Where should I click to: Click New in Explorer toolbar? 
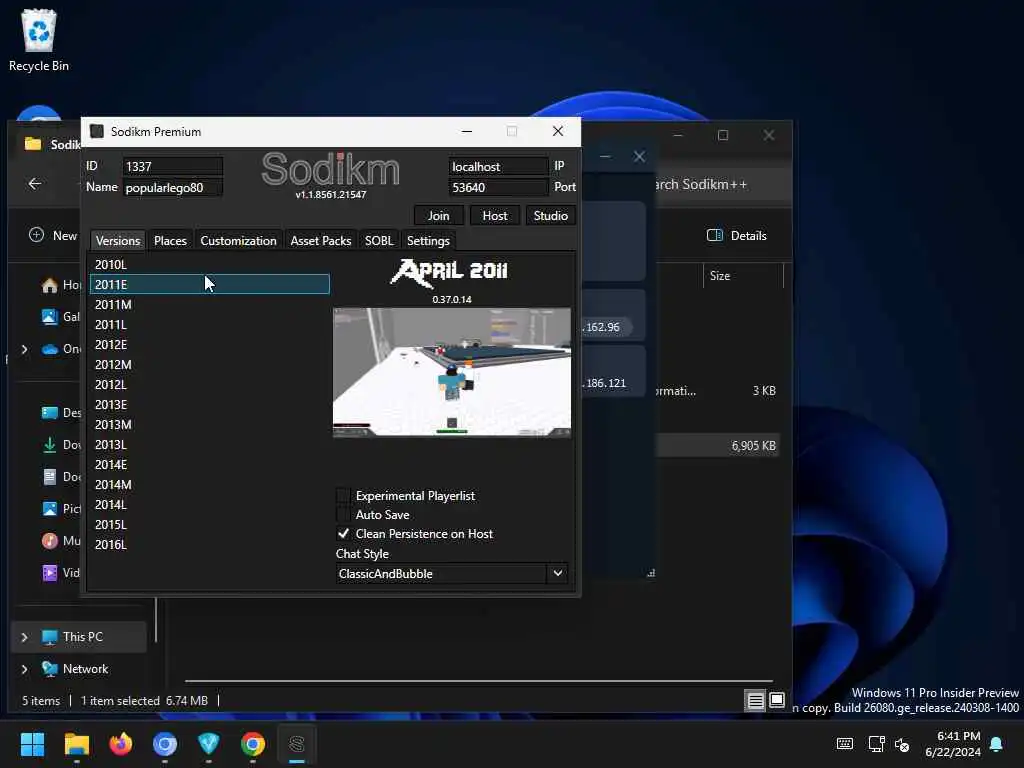pos(53,236)
